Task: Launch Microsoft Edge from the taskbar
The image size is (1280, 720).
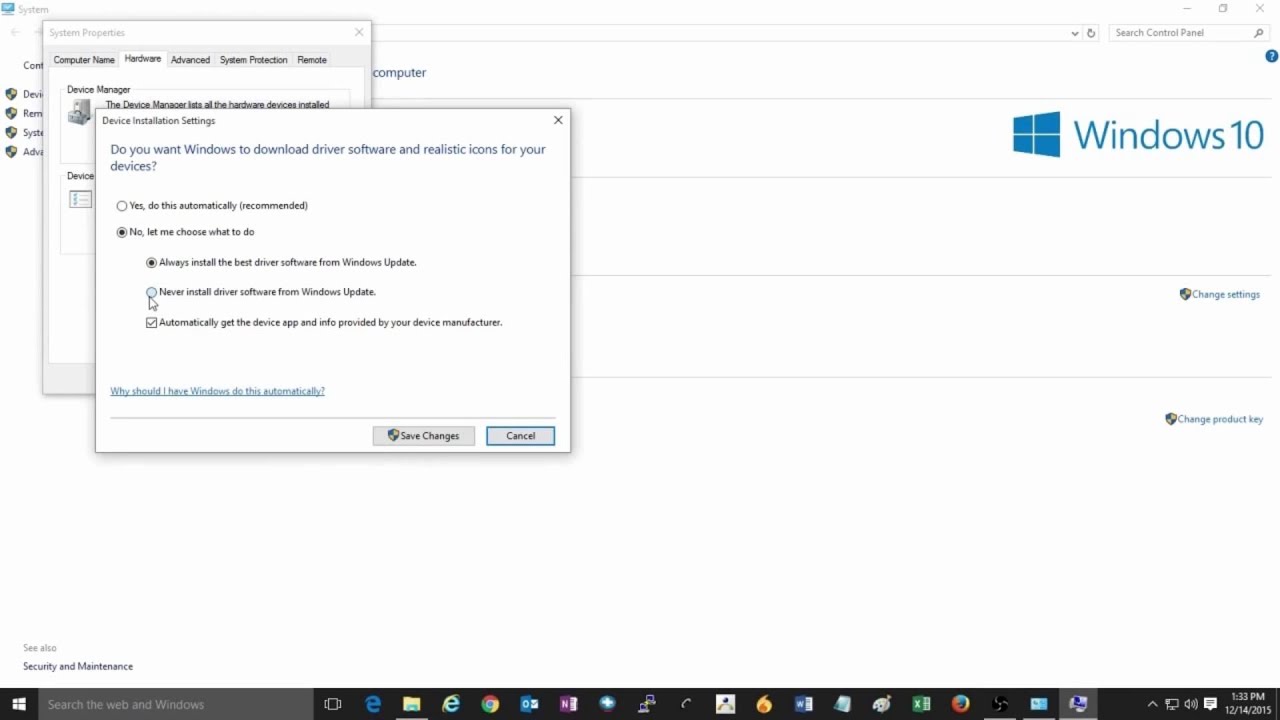Action: (373, 704)
